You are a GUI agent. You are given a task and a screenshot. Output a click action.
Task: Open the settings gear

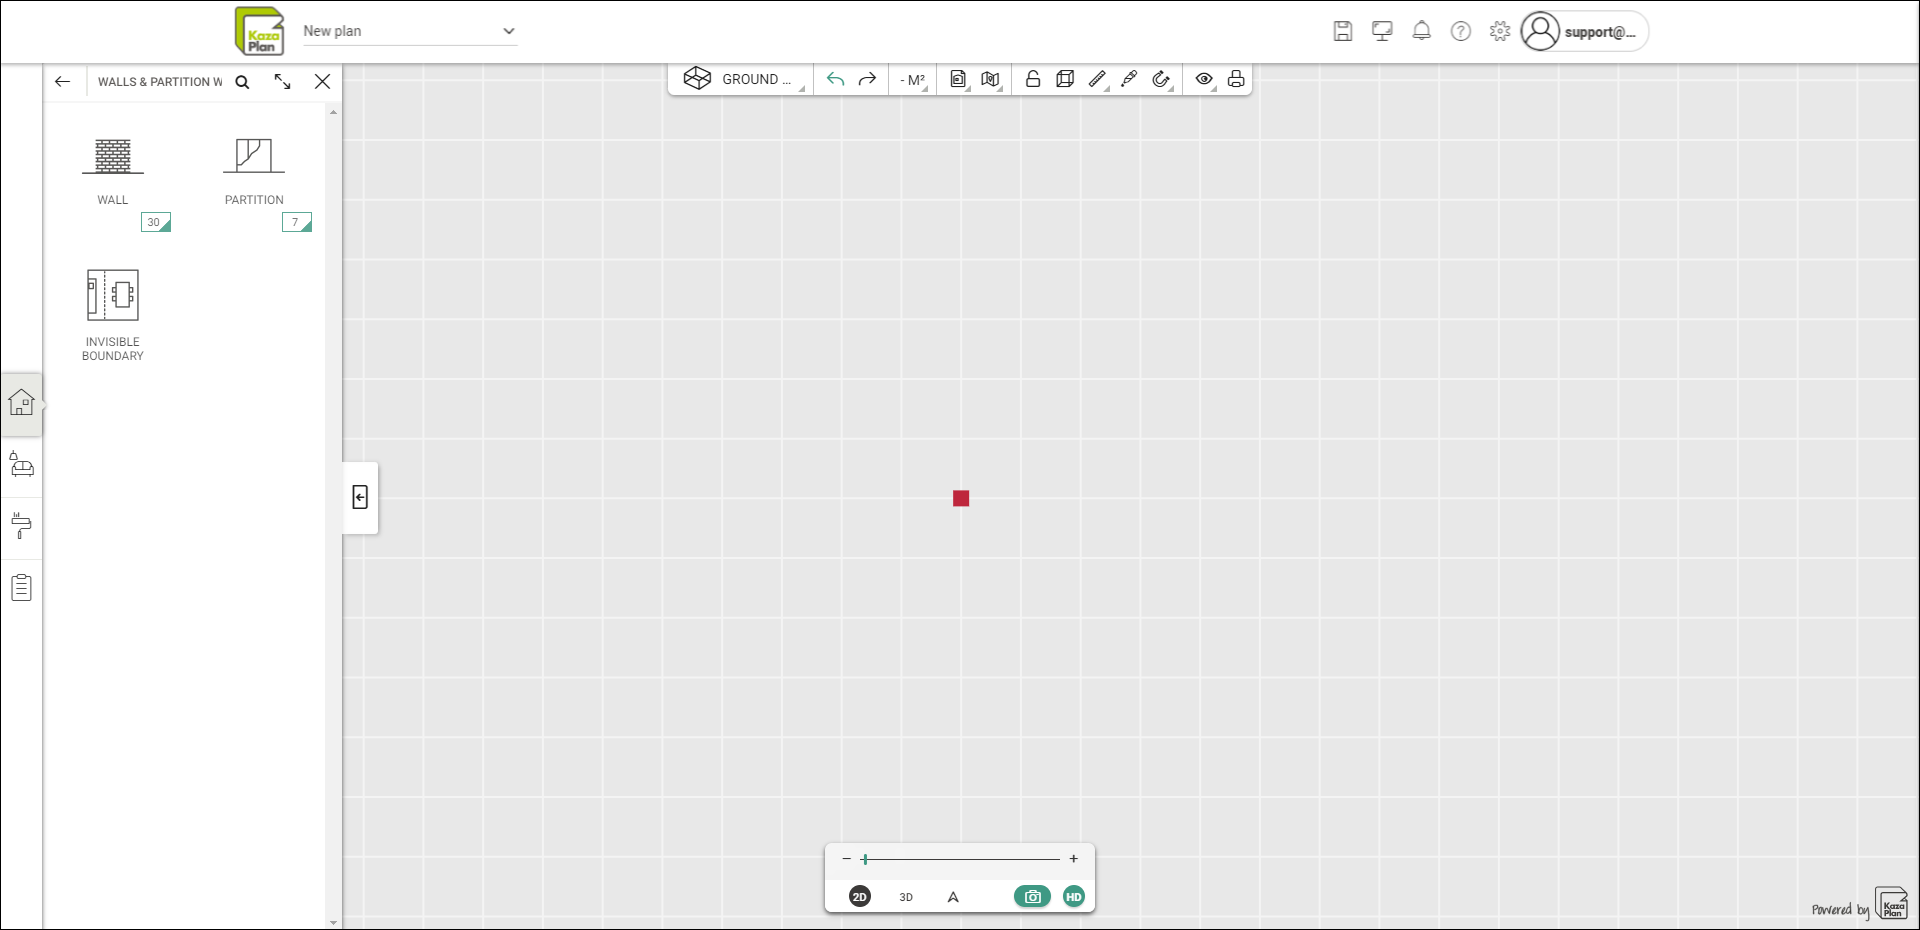pos(1500,31)
